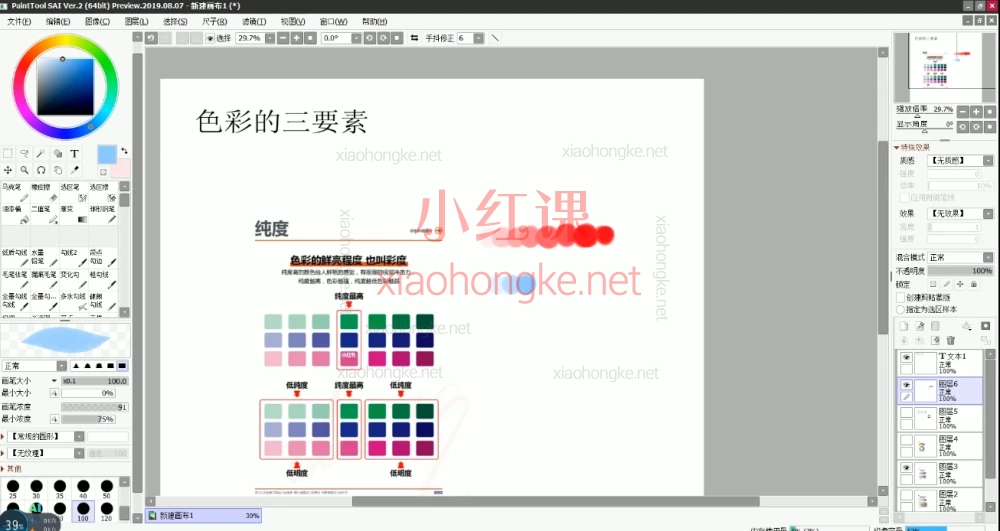Screen dimensions: 1000x531
Task: Open the 窗口(W) menu
Action: (x=333, y=22)
